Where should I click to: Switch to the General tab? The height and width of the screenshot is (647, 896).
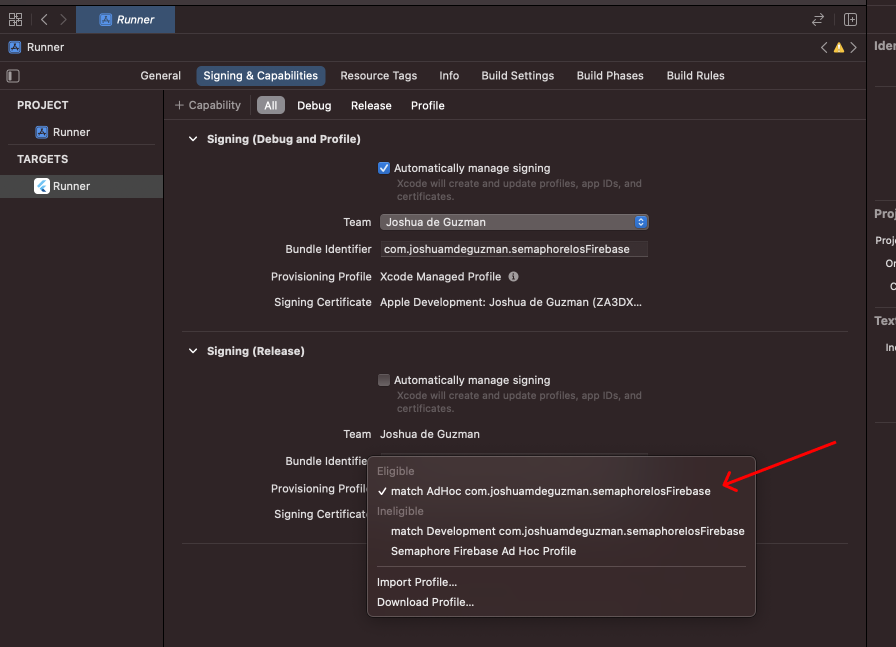[x=161, y=75]
